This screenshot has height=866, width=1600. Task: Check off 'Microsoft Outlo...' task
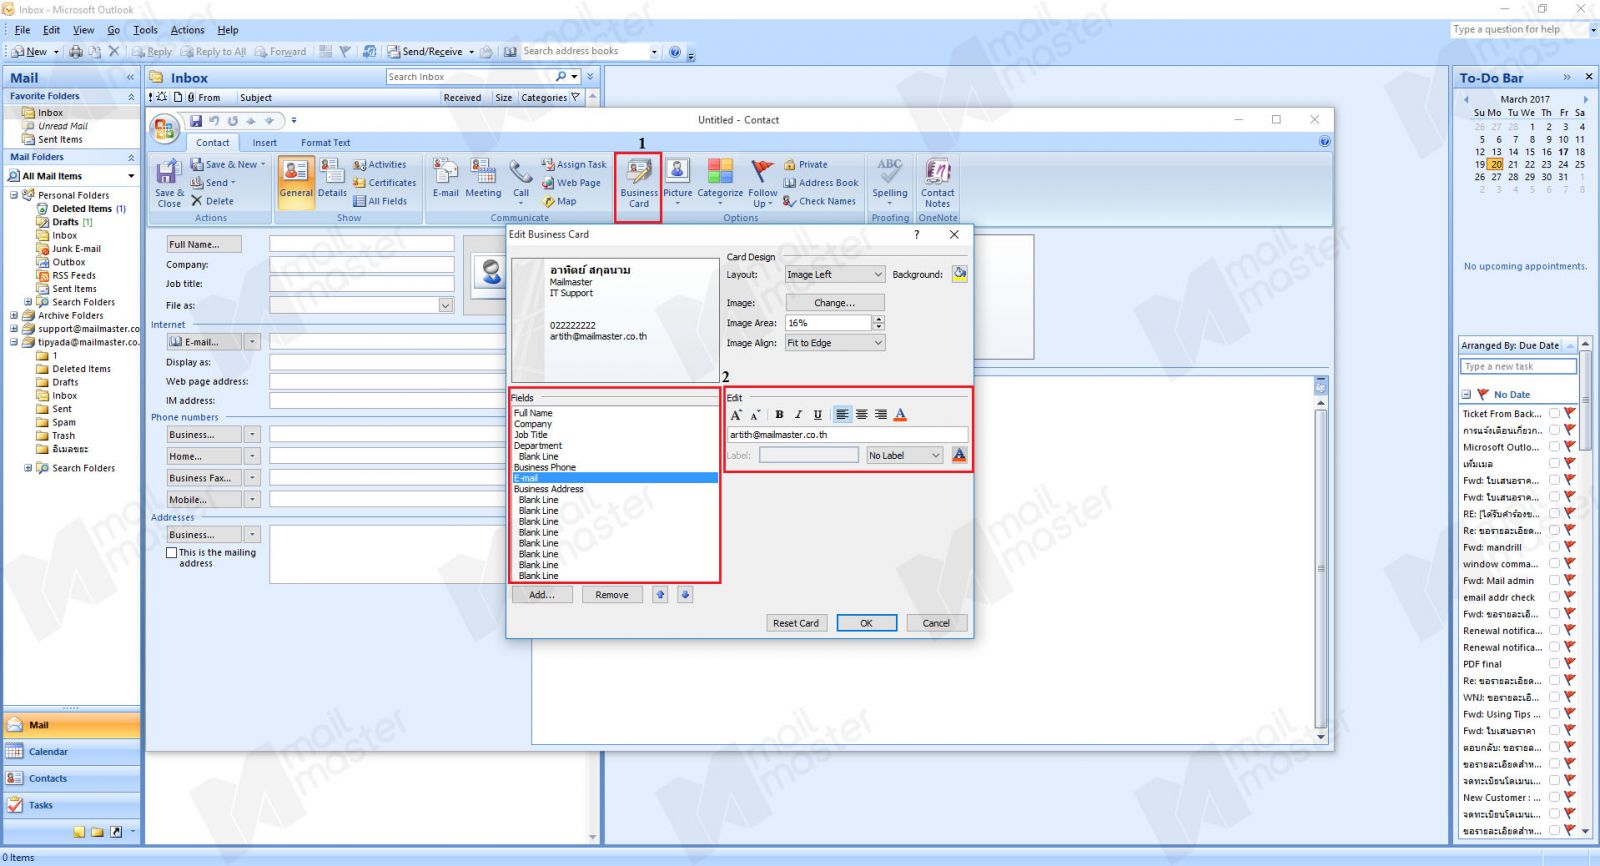click(1554, 447)
